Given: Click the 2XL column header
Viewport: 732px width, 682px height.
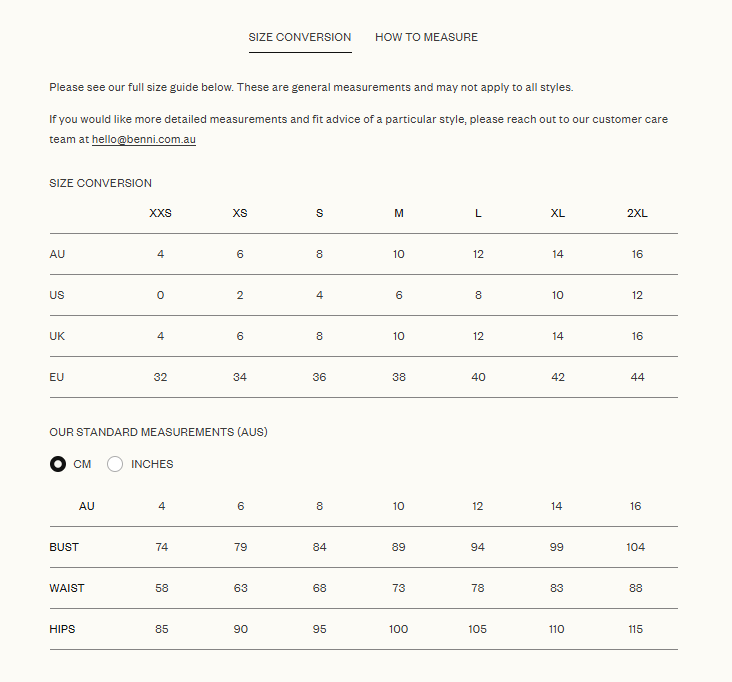Looking at the screenshot, I should tap(637, 213).
